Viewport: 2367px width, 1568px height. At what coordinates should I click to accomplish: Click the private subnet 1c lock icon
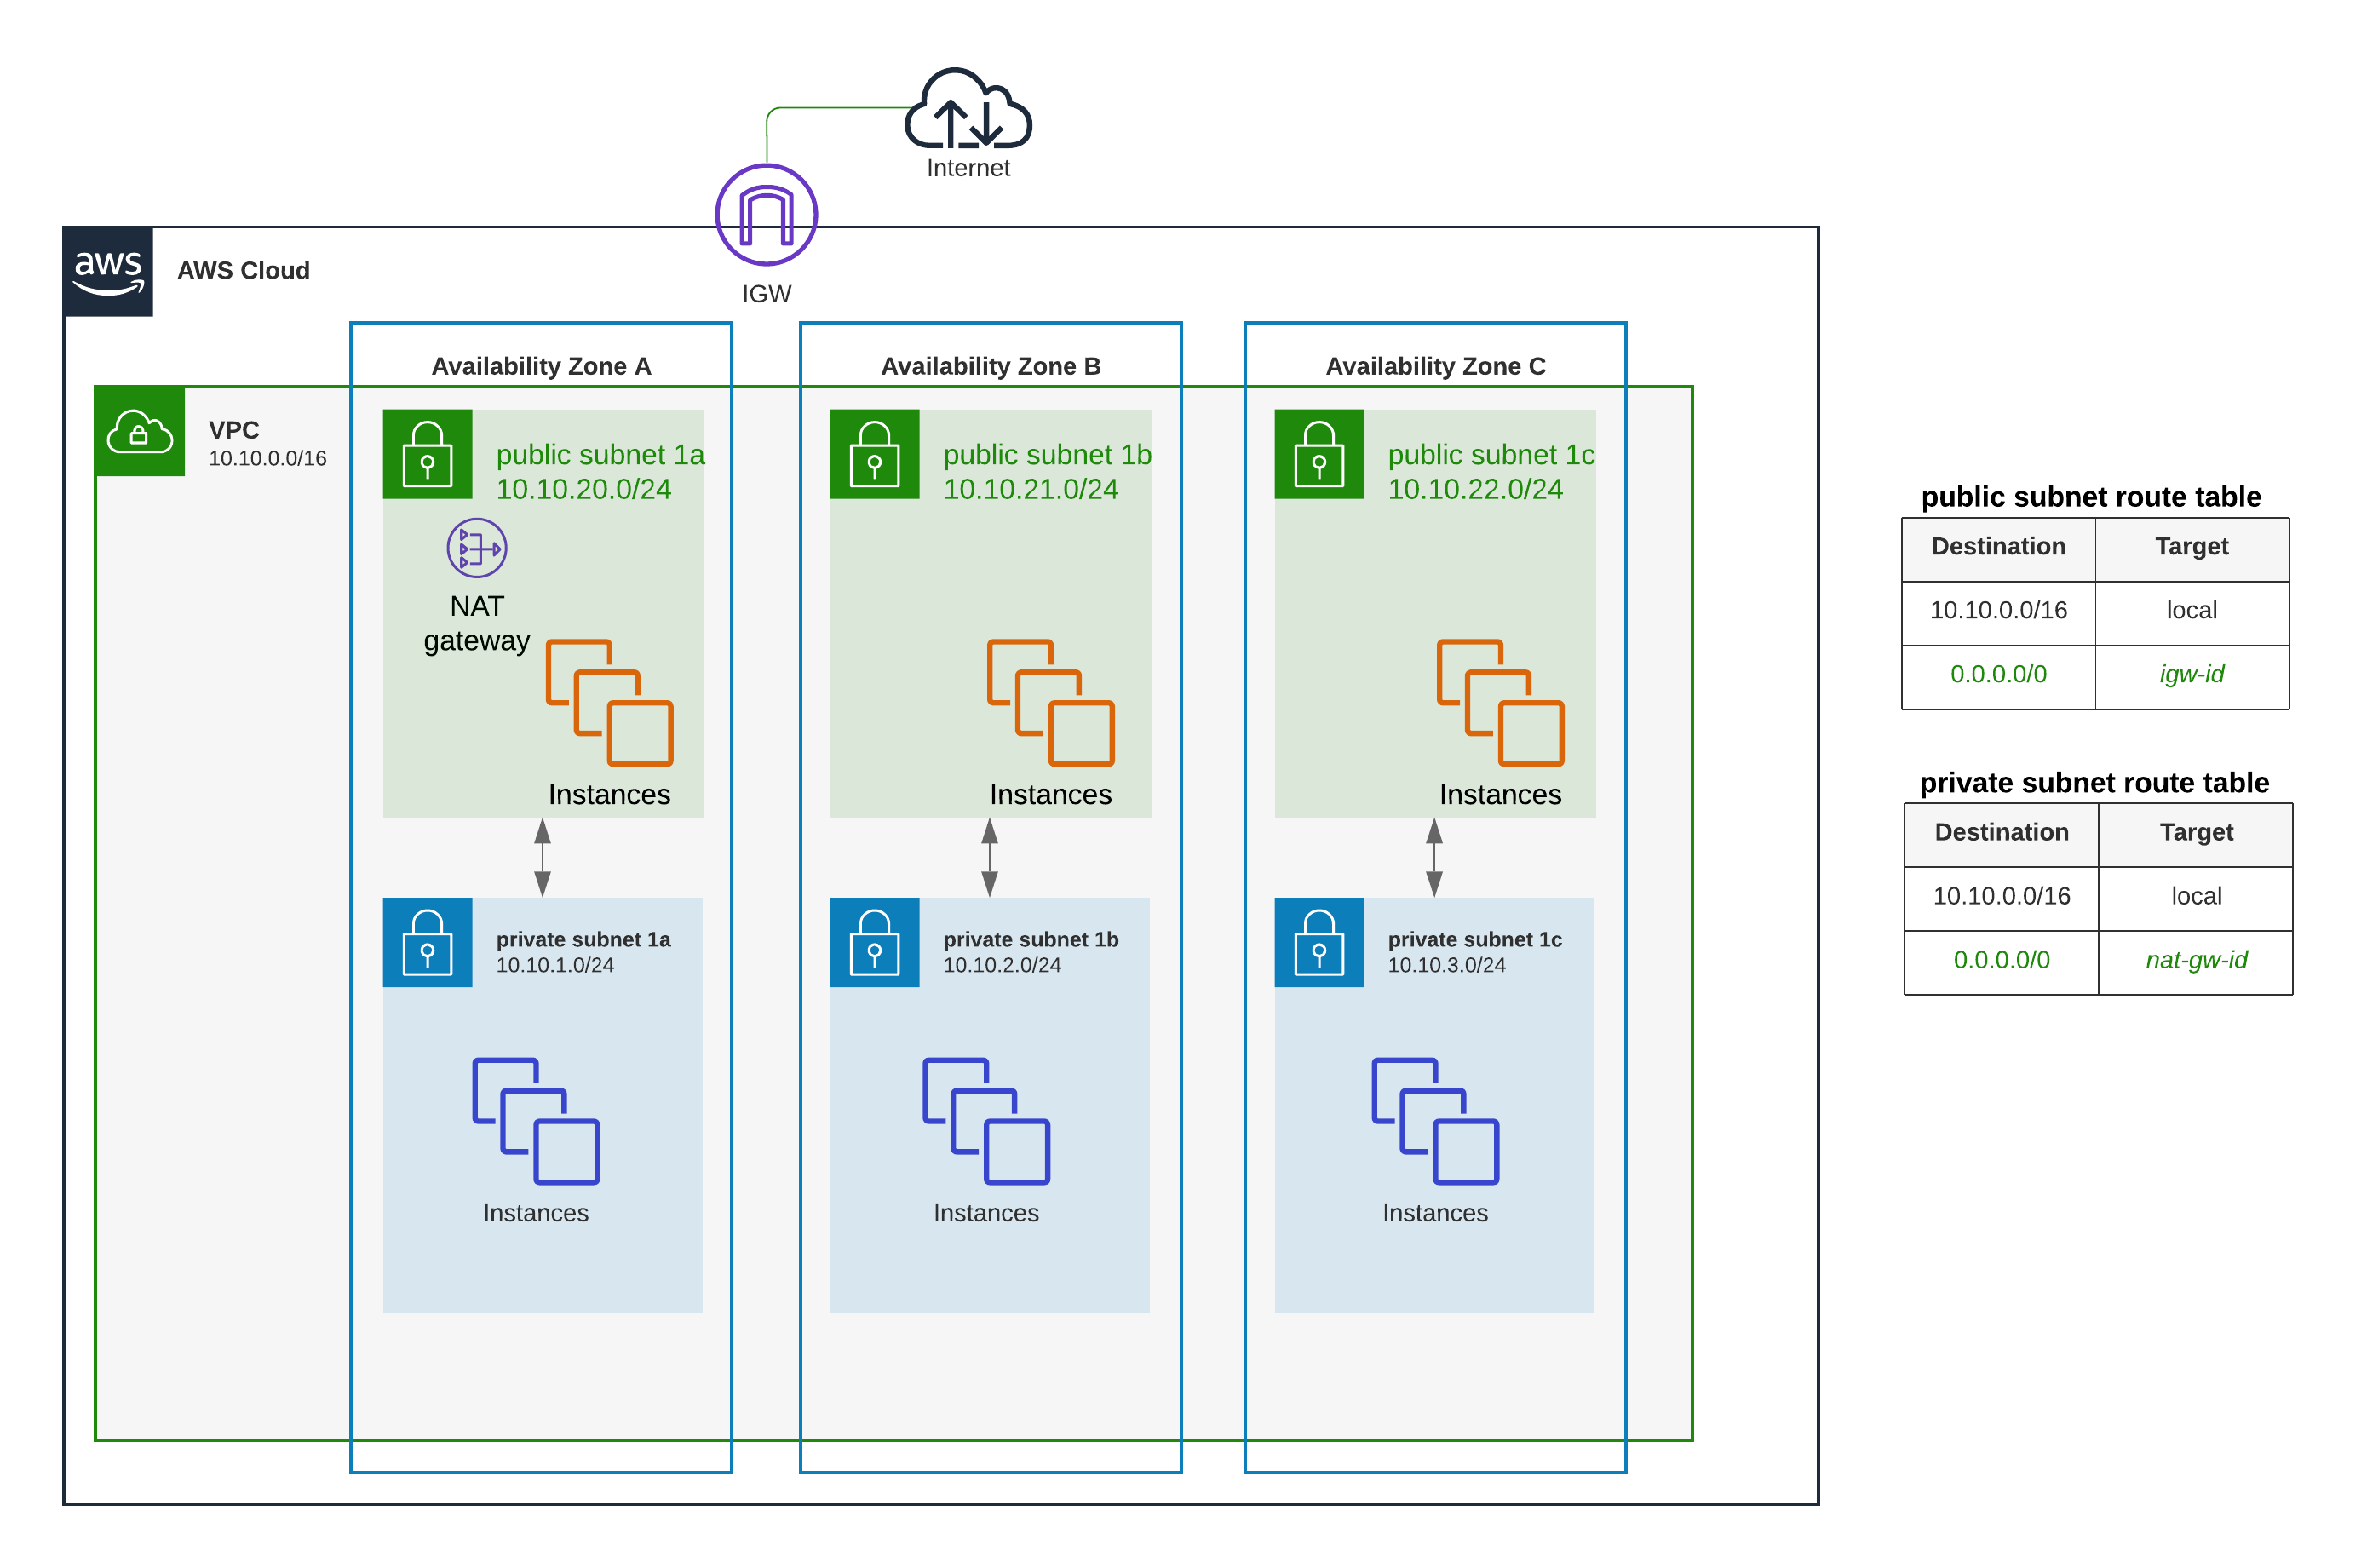coord(1318,942)
